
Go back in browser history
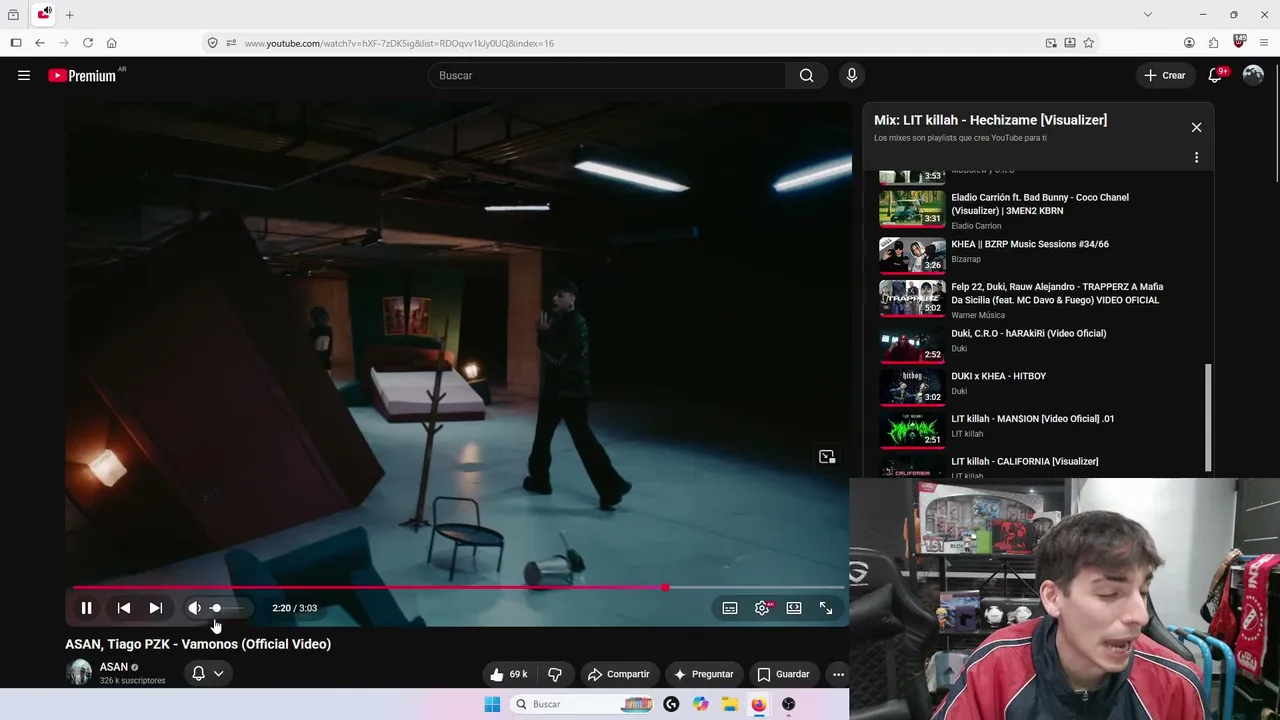click(x=40, y=43)
